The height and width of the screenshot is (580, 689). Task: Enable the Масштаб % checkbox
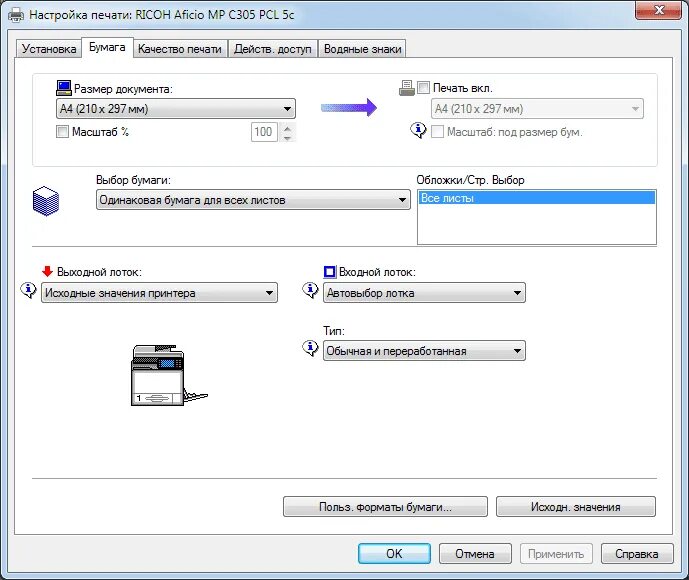[62, 131]
